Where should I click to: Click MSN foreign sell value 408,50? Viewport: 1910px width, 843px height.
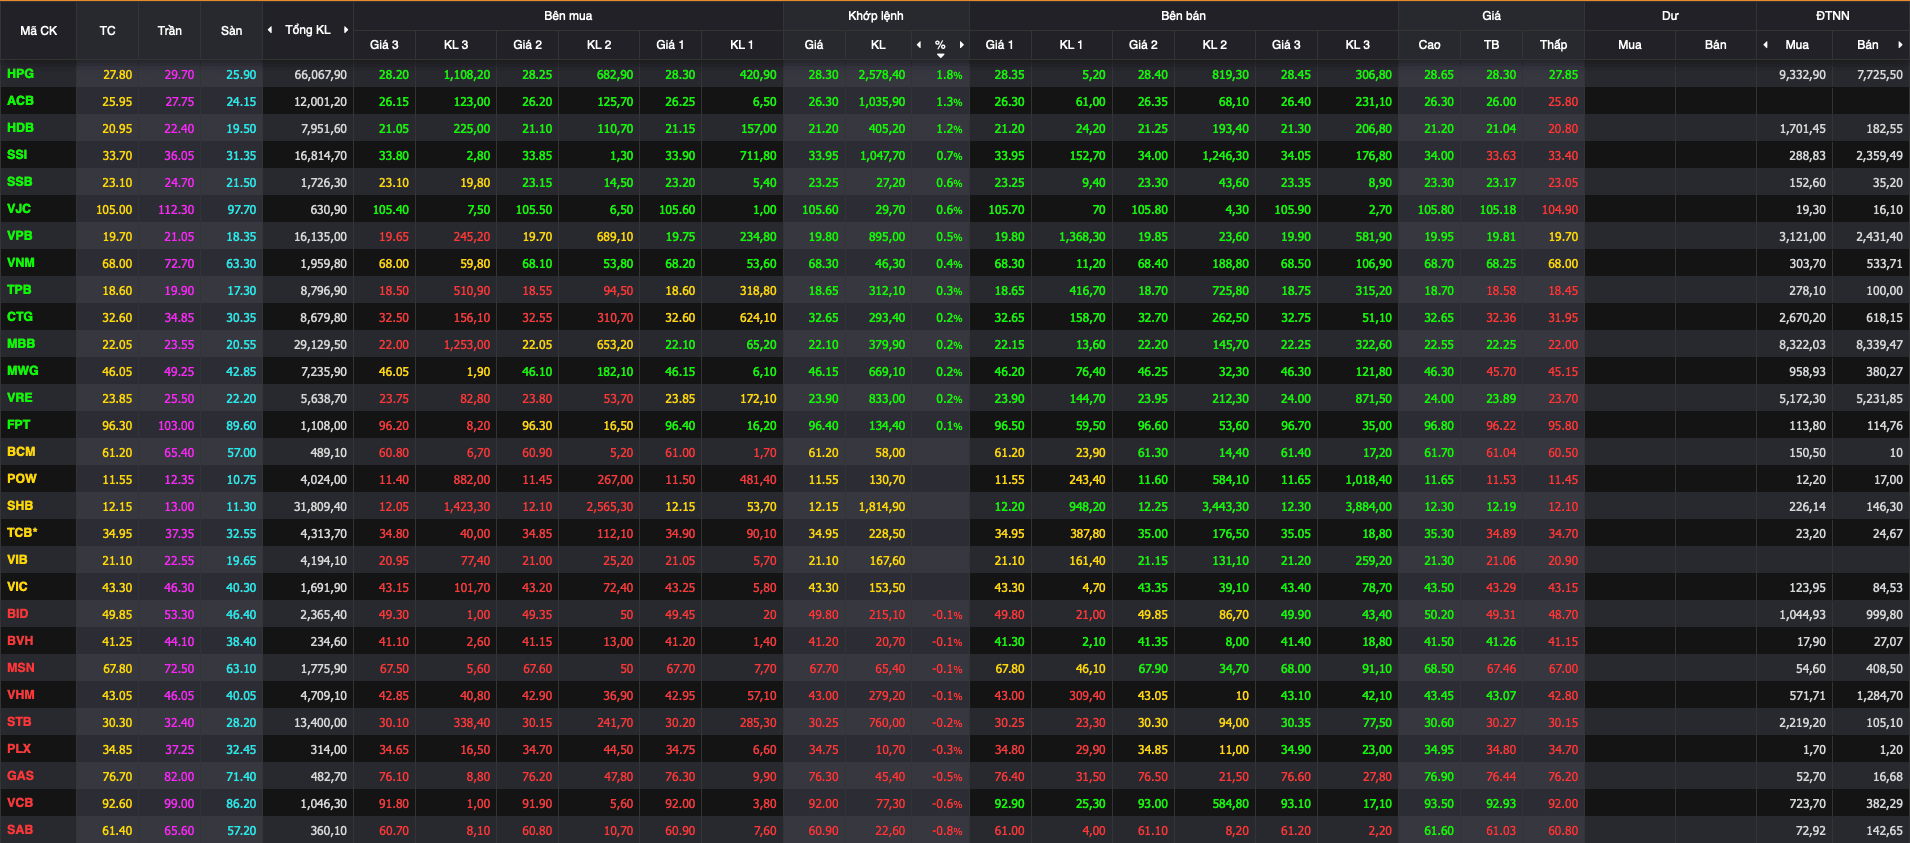(1884, 669)
